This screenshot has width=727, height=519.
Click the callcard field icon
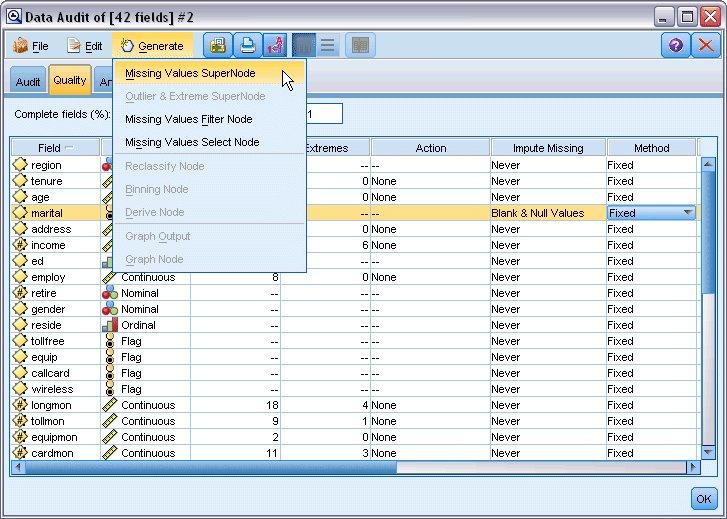coord(20,373)
